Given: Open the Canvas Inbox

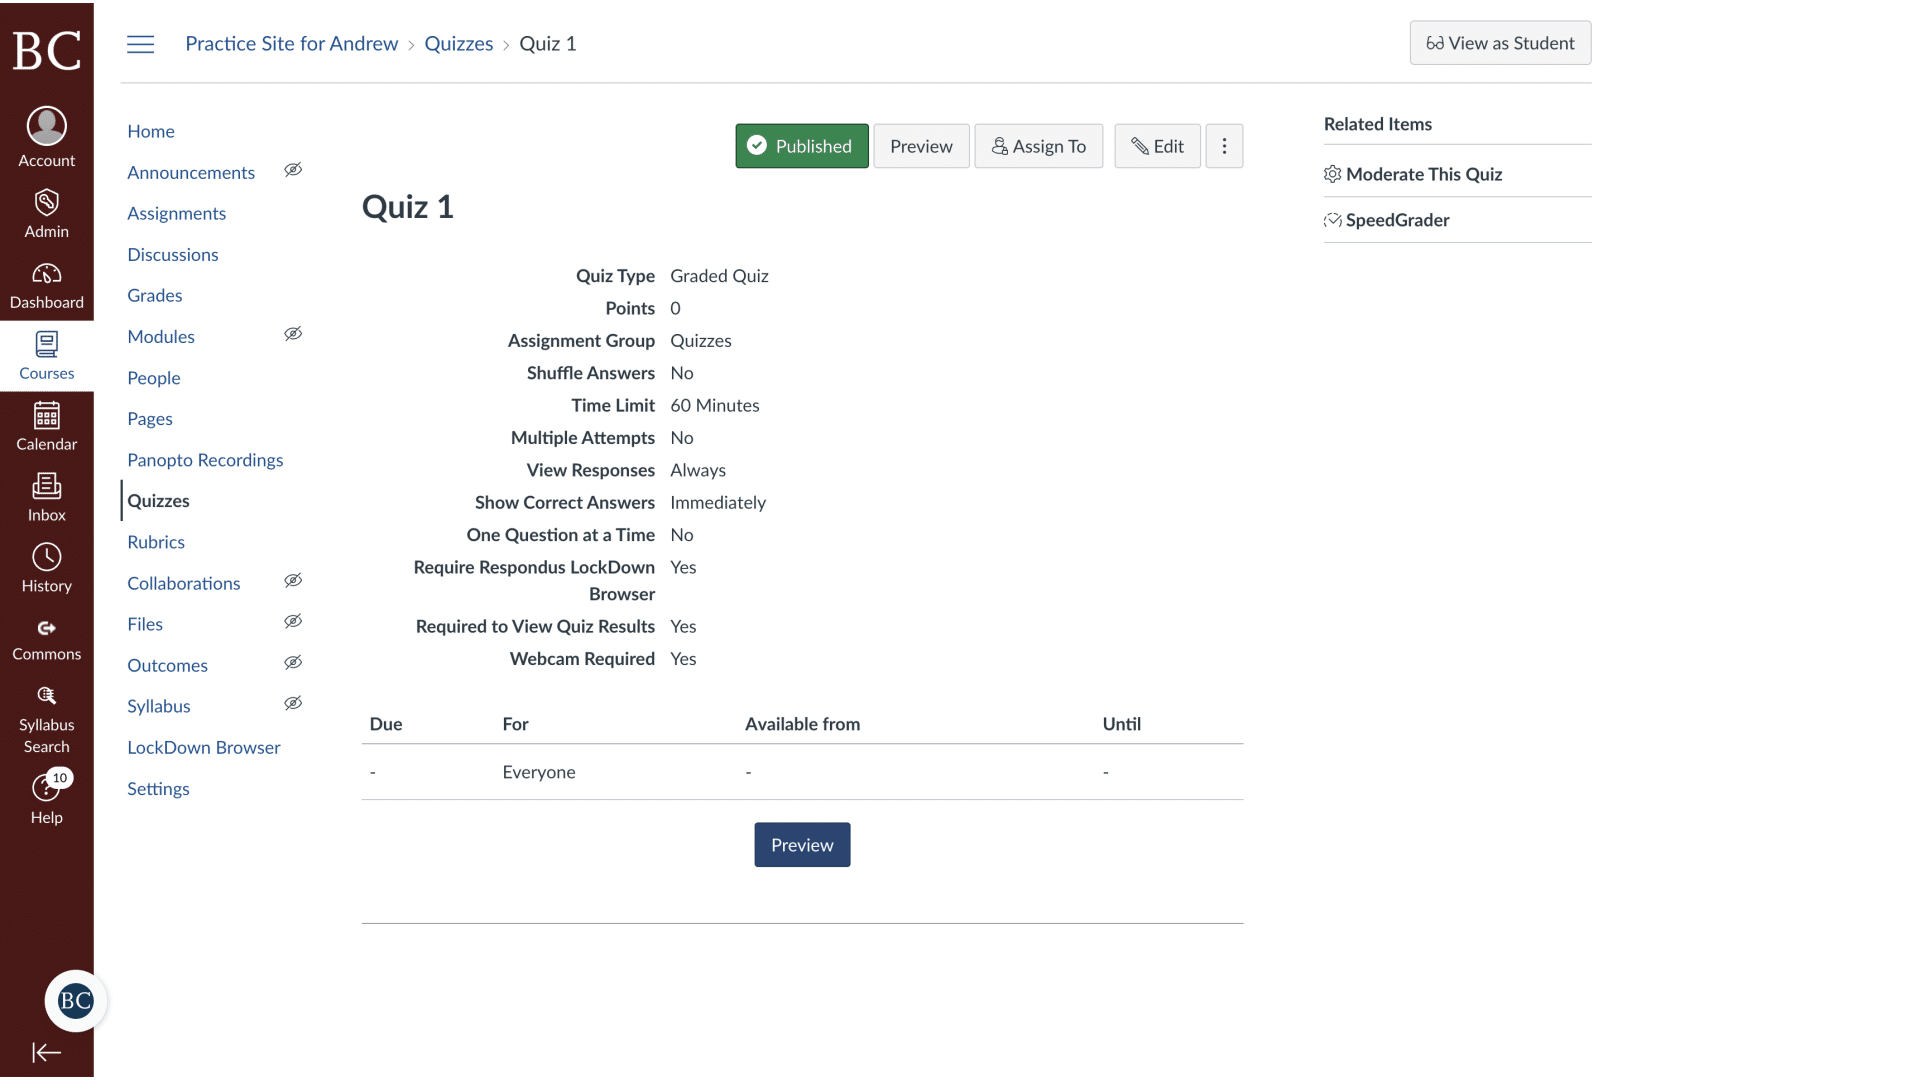Looking at the screenshot, I should (x=46, y=497).
